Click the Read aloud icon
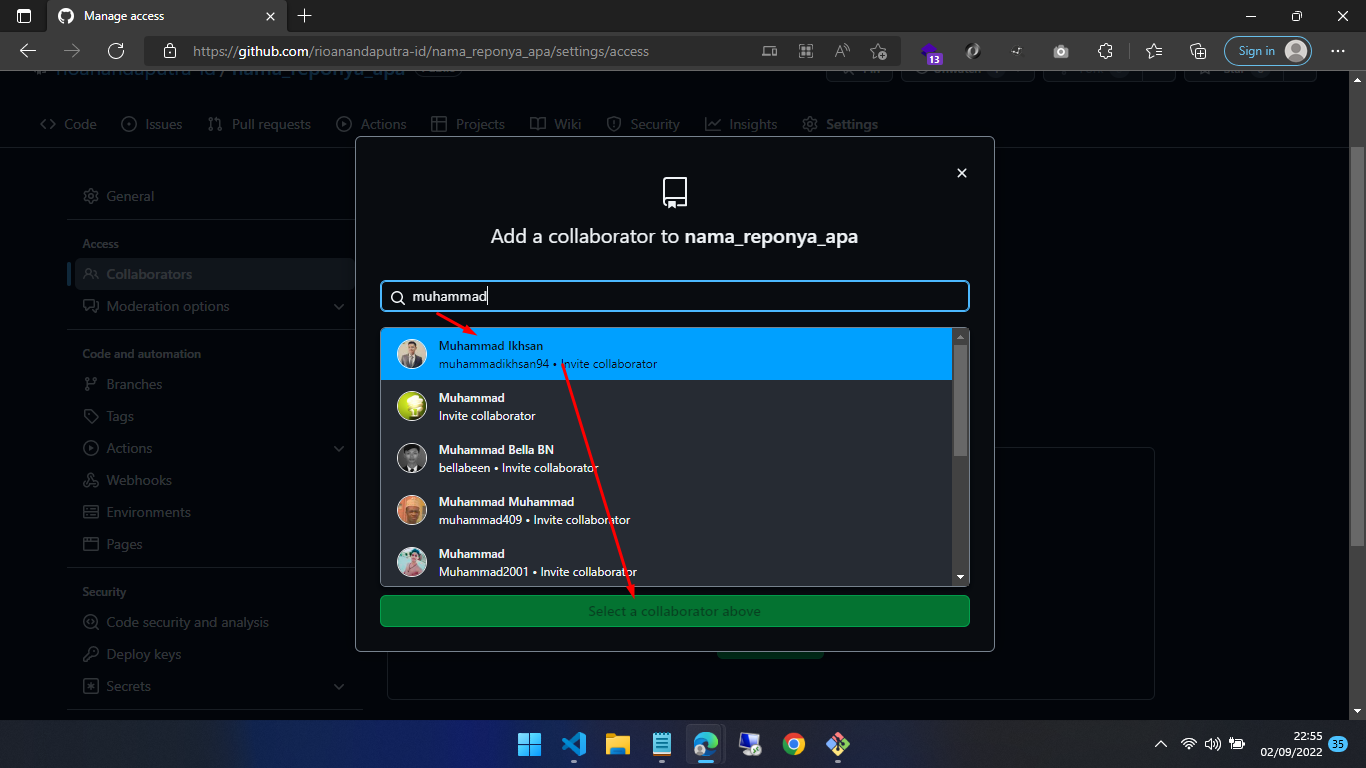Viewport: 1366px width, 768px height. (842, 51)
